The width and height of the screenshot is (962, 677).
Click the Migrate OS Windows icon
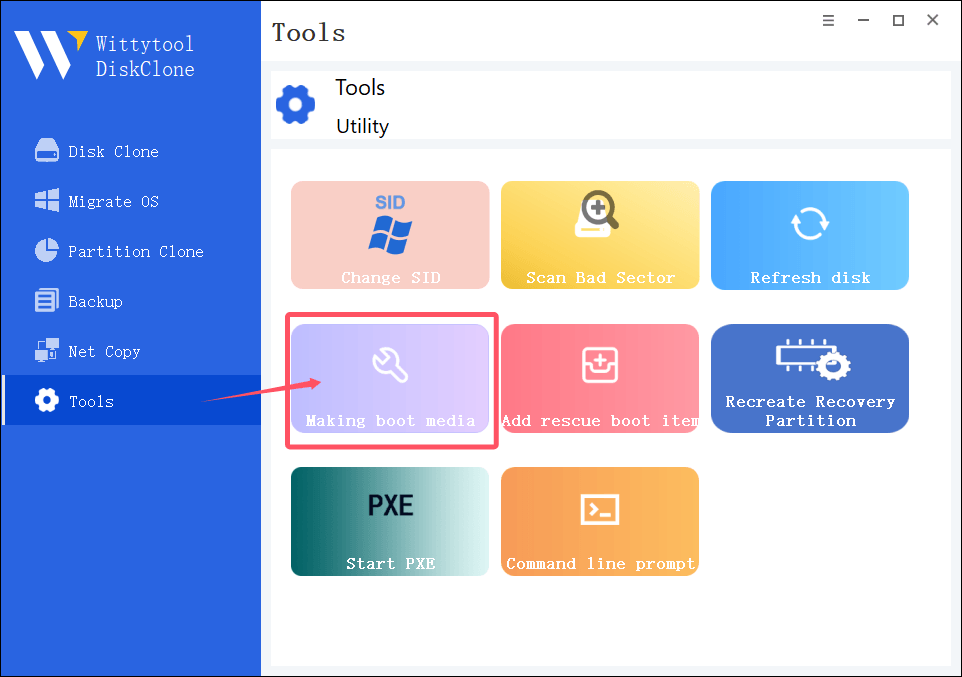tap(47, 201)
